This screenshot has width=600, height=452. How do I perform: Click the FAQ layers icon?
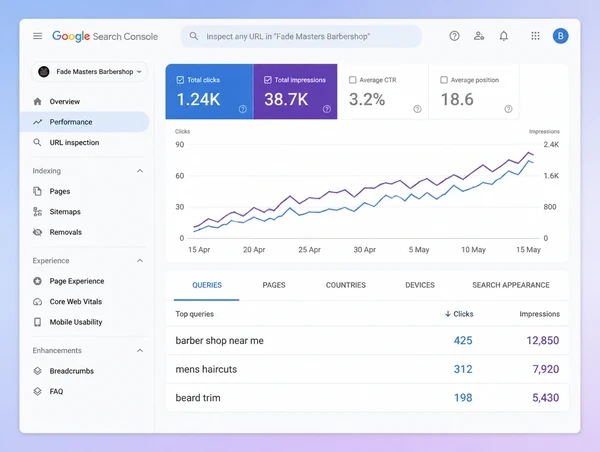tap(38, 391)
